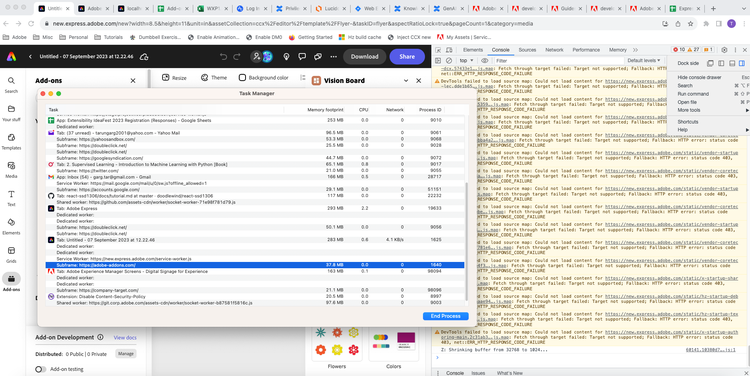Viewport: 750px width, 376px height.
Task: Select Extension: Disable Content-Security-Policy row
Action: [255, 297]
